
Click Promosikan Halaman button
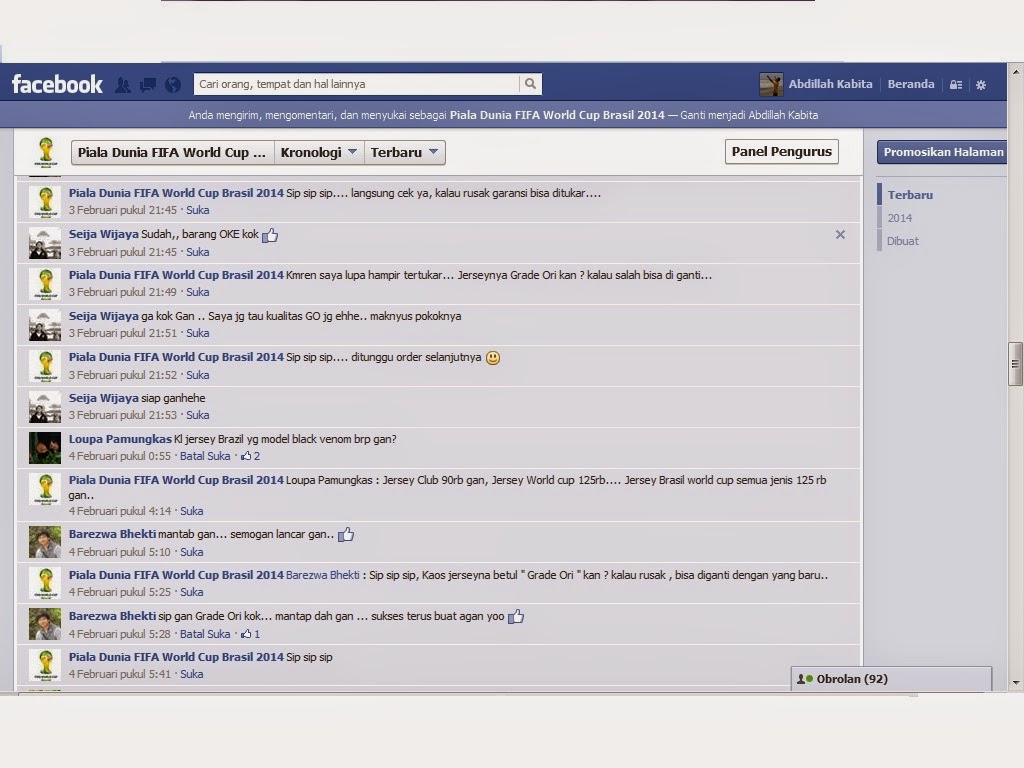(x=942, y=152)
